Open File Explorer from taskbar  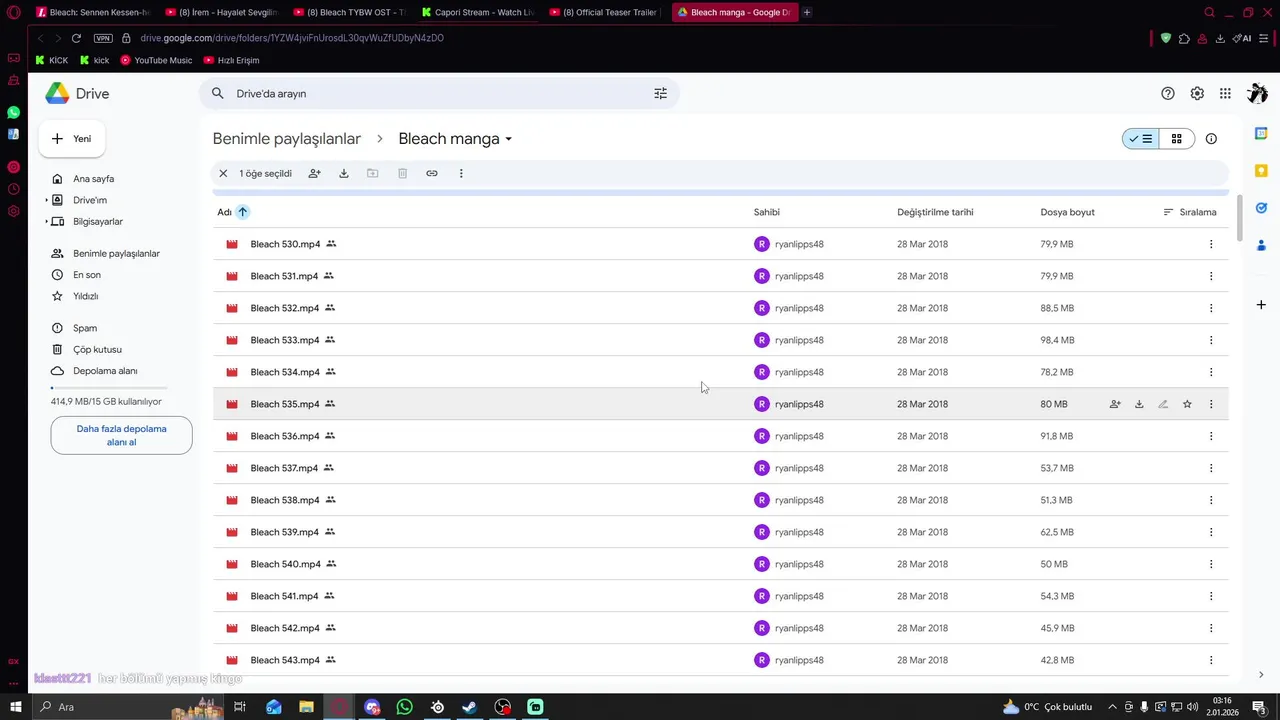click(x=307, y=707)
